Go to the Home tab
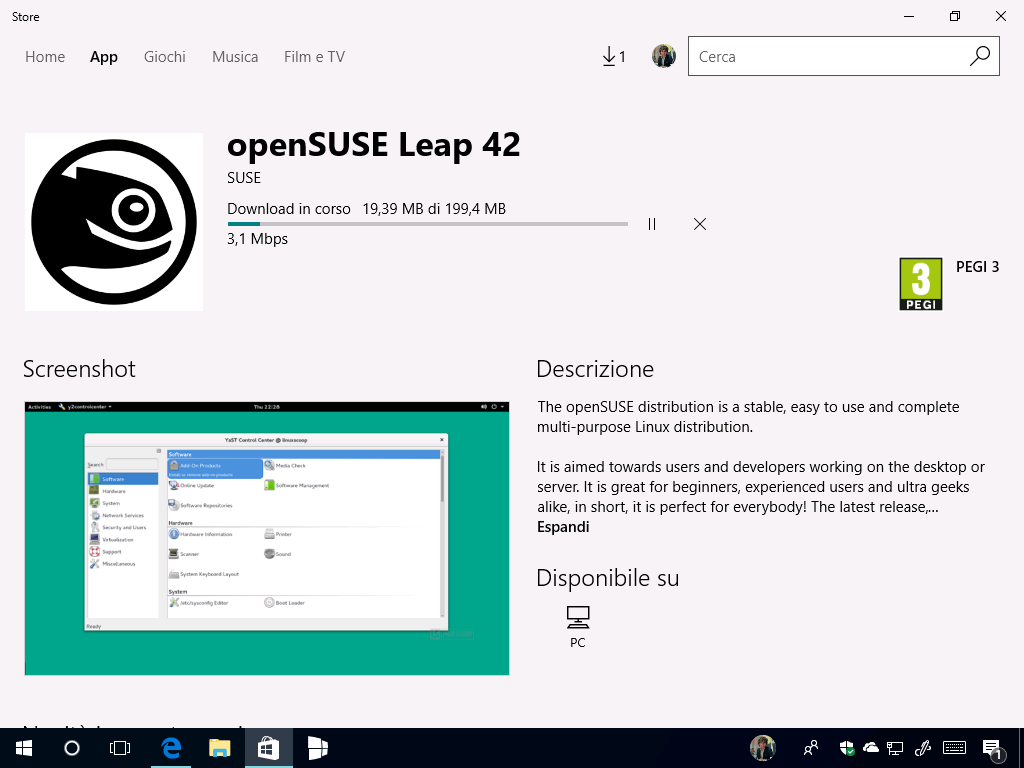 (x=45, y=57)
